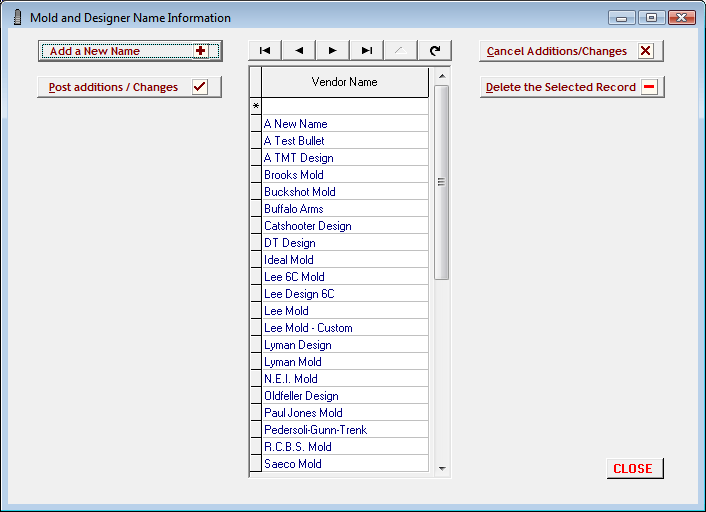Image resolution: width=706 pixels, height=512 pixels.
Task: Go to first record in navigator
Action: click(265, 50)
